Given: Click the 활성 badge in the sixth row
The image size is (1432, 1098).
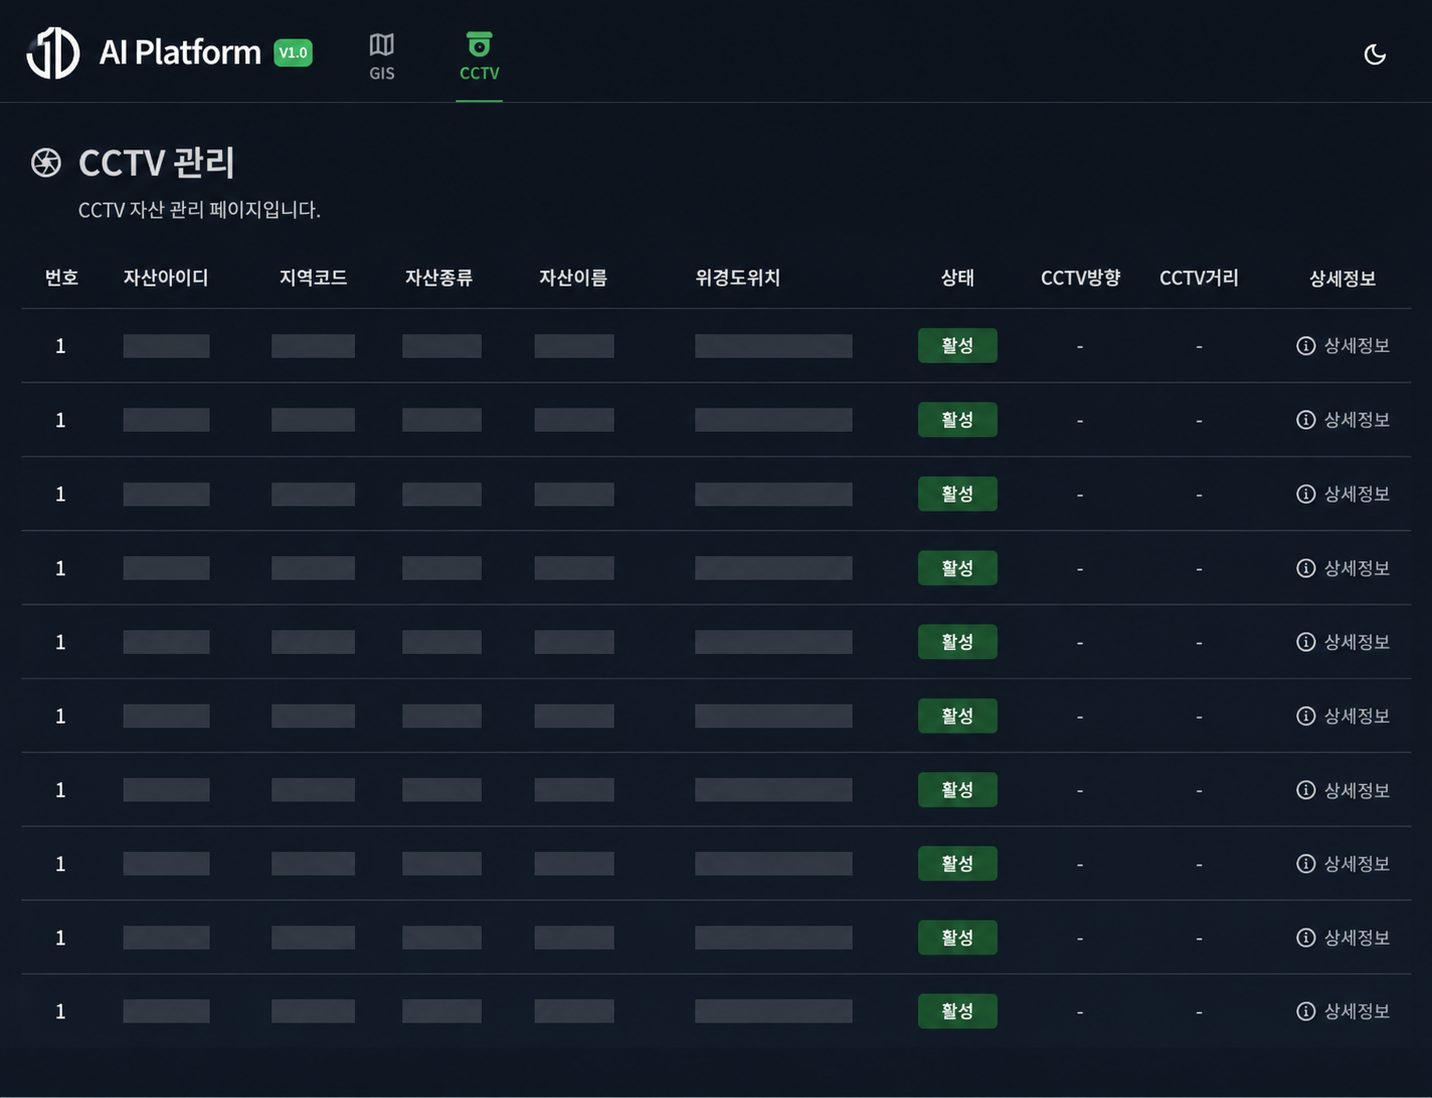Looking at the screenshot, I should [x=957, y=716].
